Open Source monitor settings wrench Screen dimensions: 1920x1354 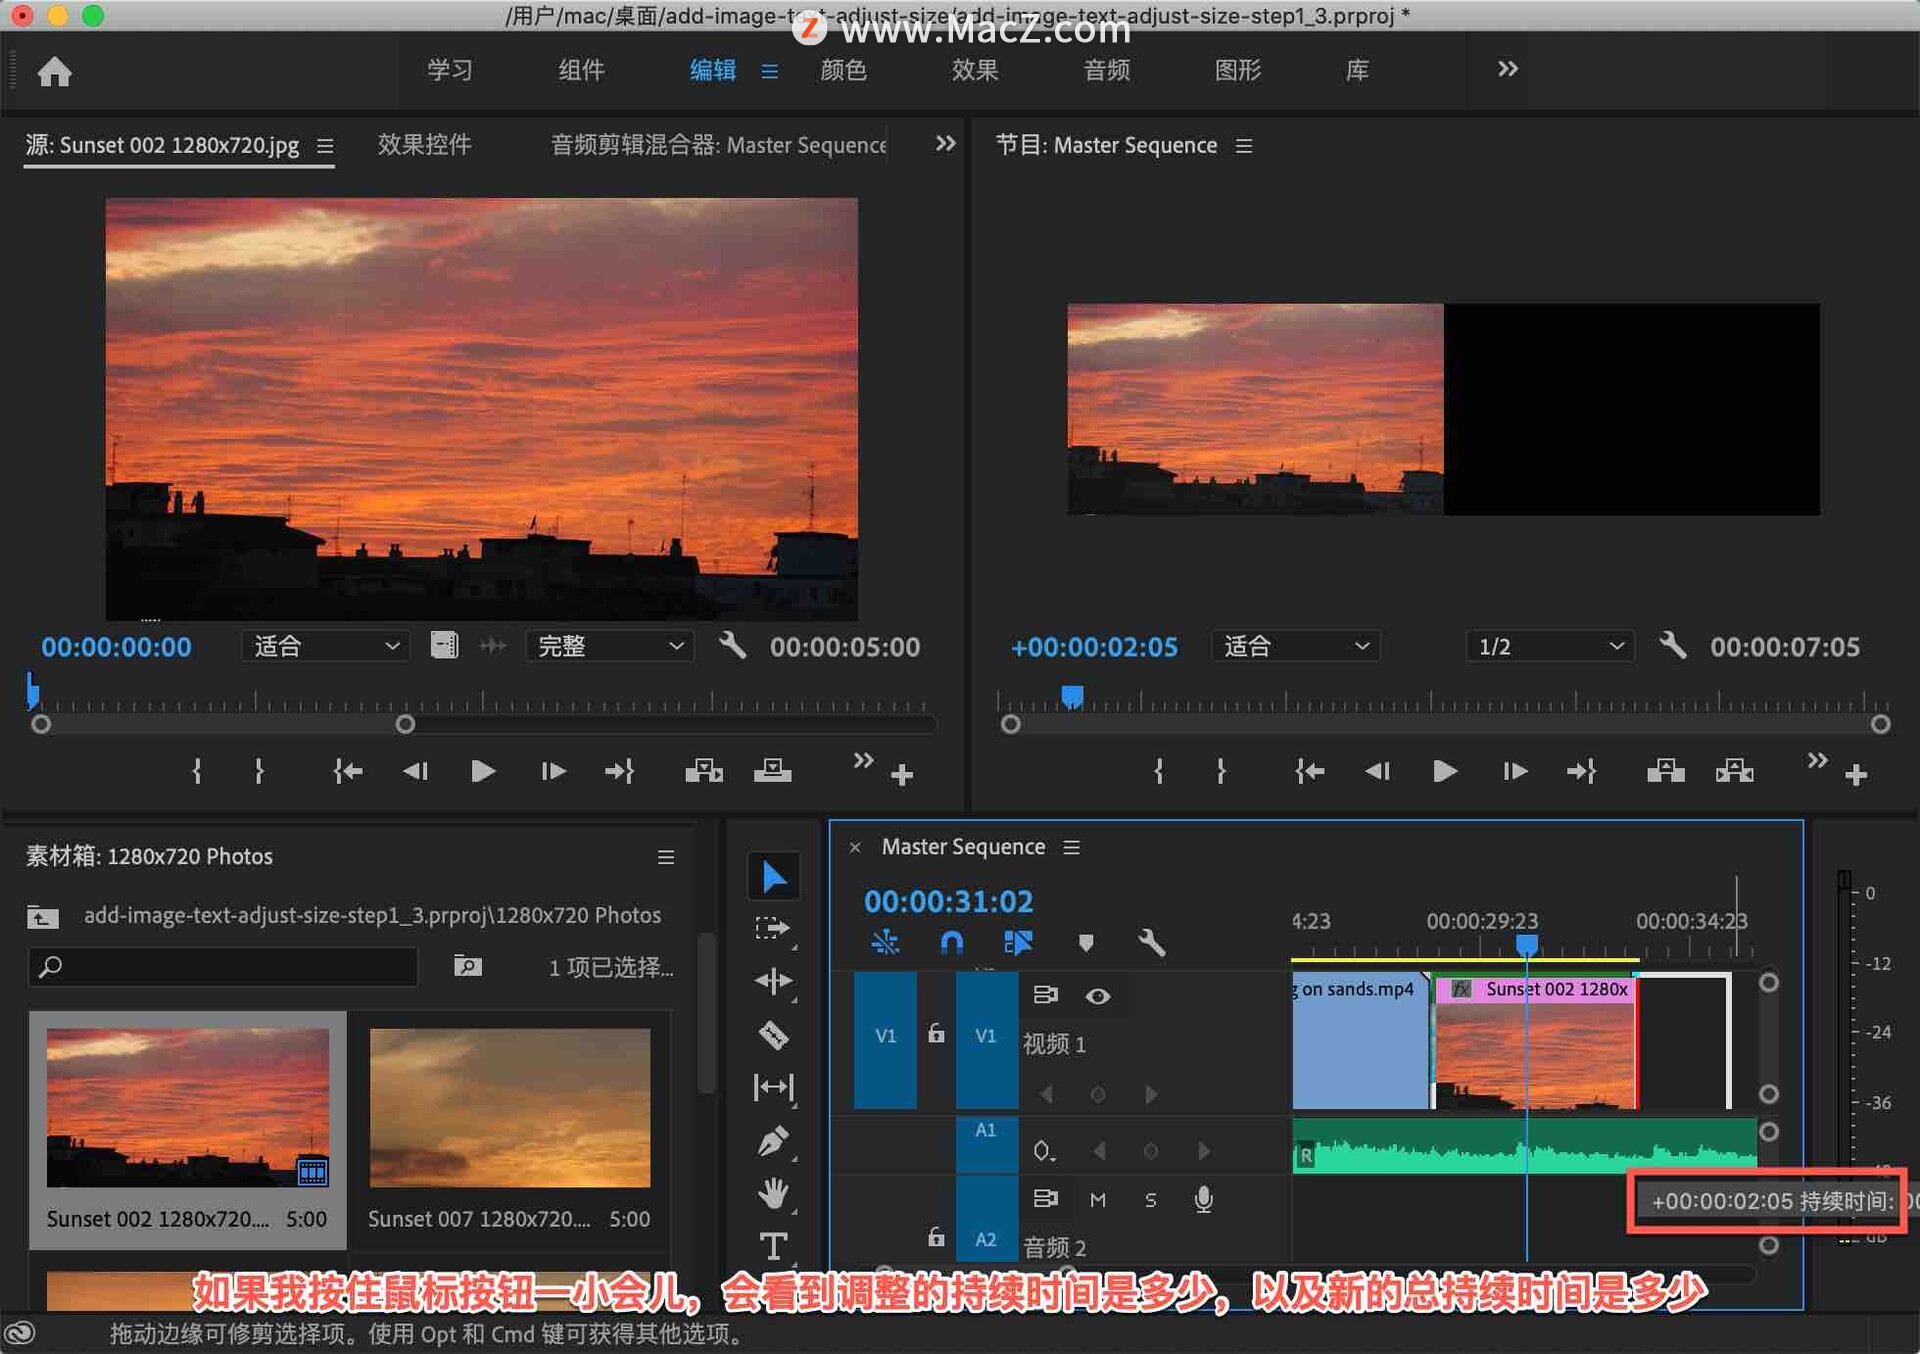(x=733, y=646)
